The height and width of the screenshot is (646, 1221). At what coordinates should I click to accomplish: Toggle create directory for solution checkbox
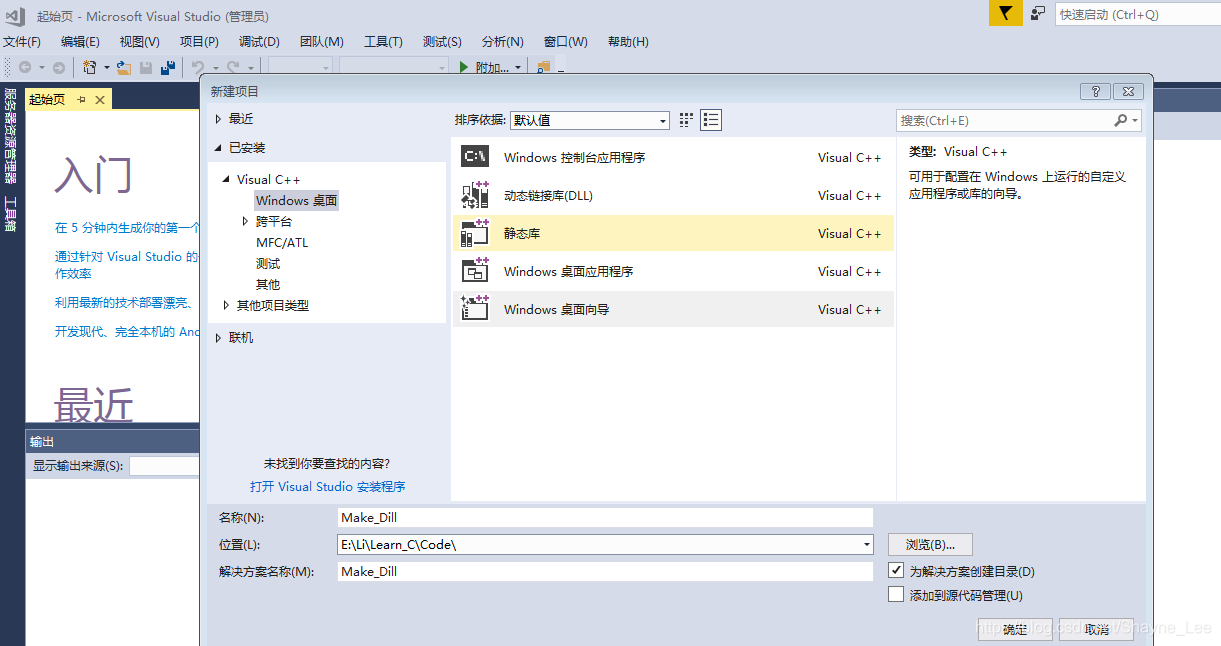(x=896, y=570)
